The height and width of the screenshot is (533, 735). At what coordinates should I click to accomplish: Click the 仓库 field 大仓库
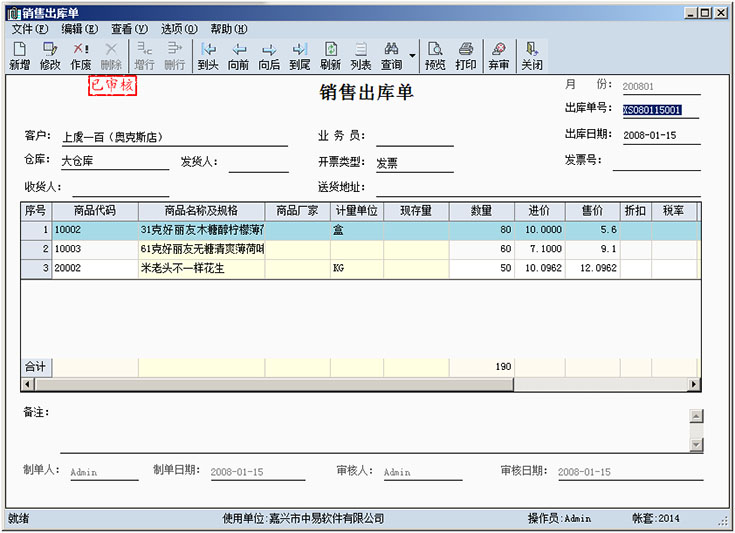coord(115,161)
